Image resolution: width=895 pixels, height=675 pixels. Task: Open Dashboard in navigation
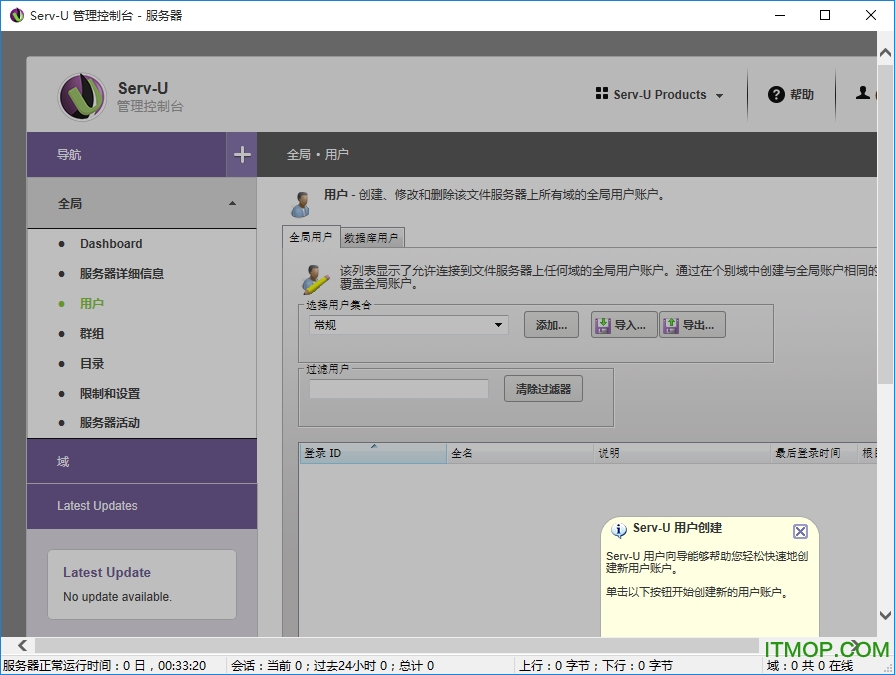pos(111,244)
